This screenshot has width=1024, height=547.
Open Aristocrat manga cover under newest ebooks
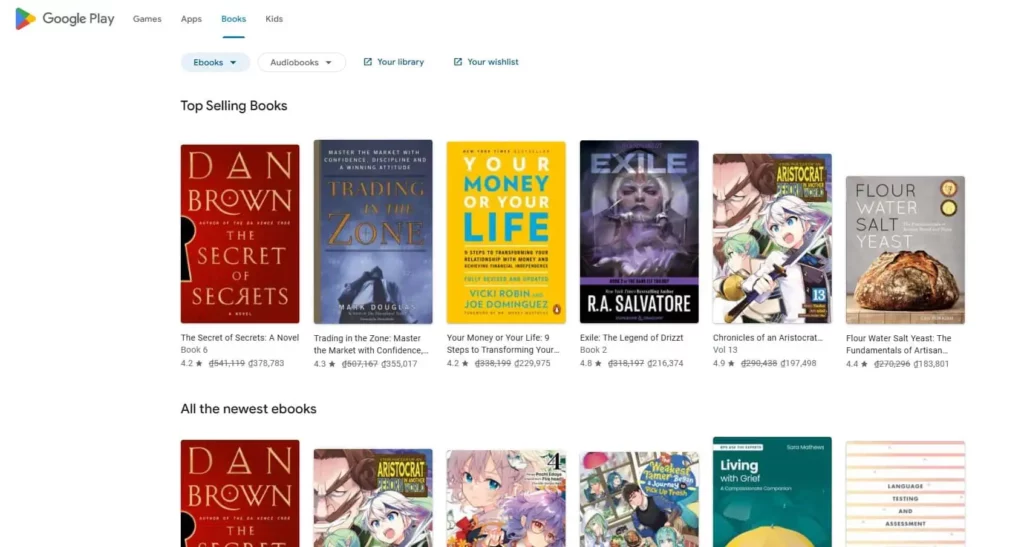[x=373, y=498]
